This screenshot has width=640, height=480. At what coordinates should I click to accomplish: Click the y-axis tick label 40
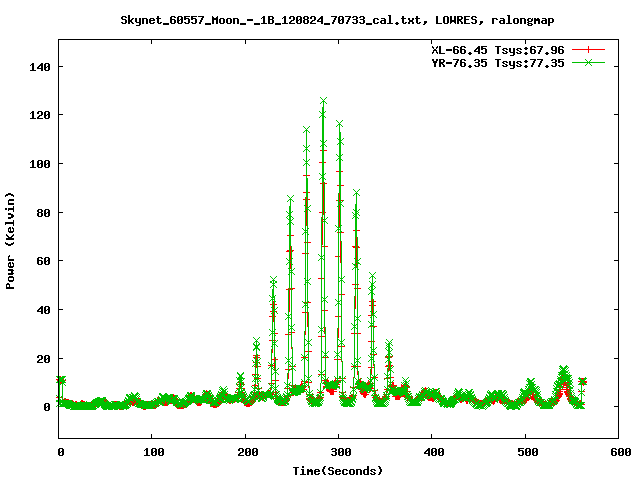coord(43,310)
